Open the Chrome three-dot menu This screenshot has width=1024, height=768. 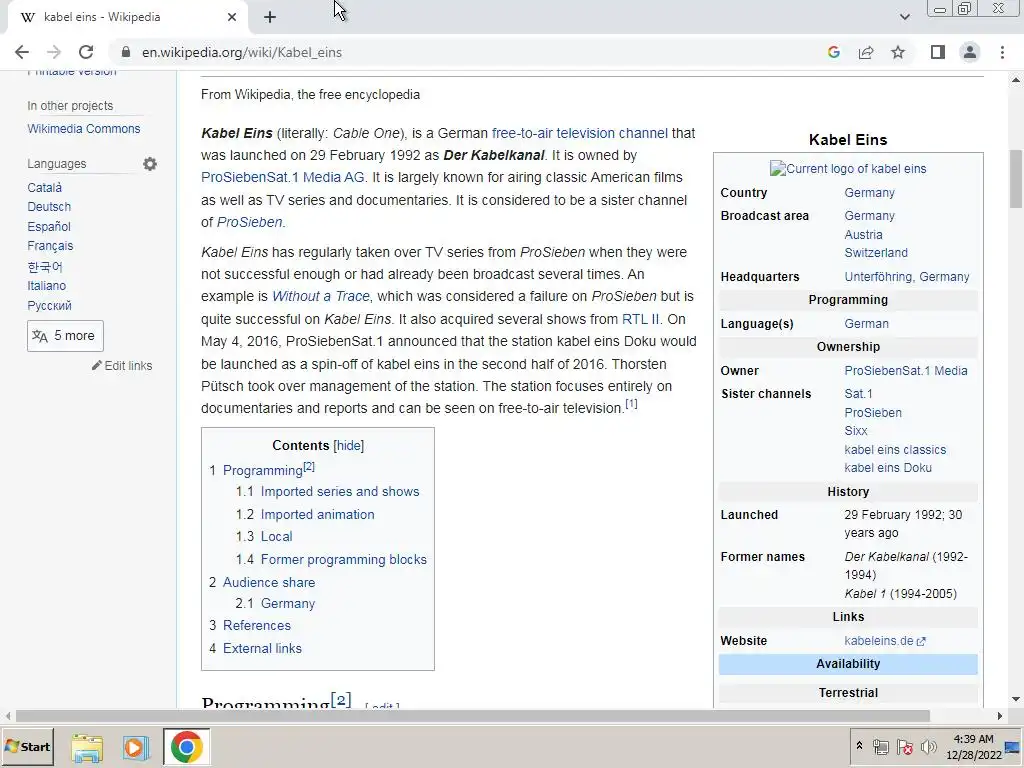(1002, 52)
